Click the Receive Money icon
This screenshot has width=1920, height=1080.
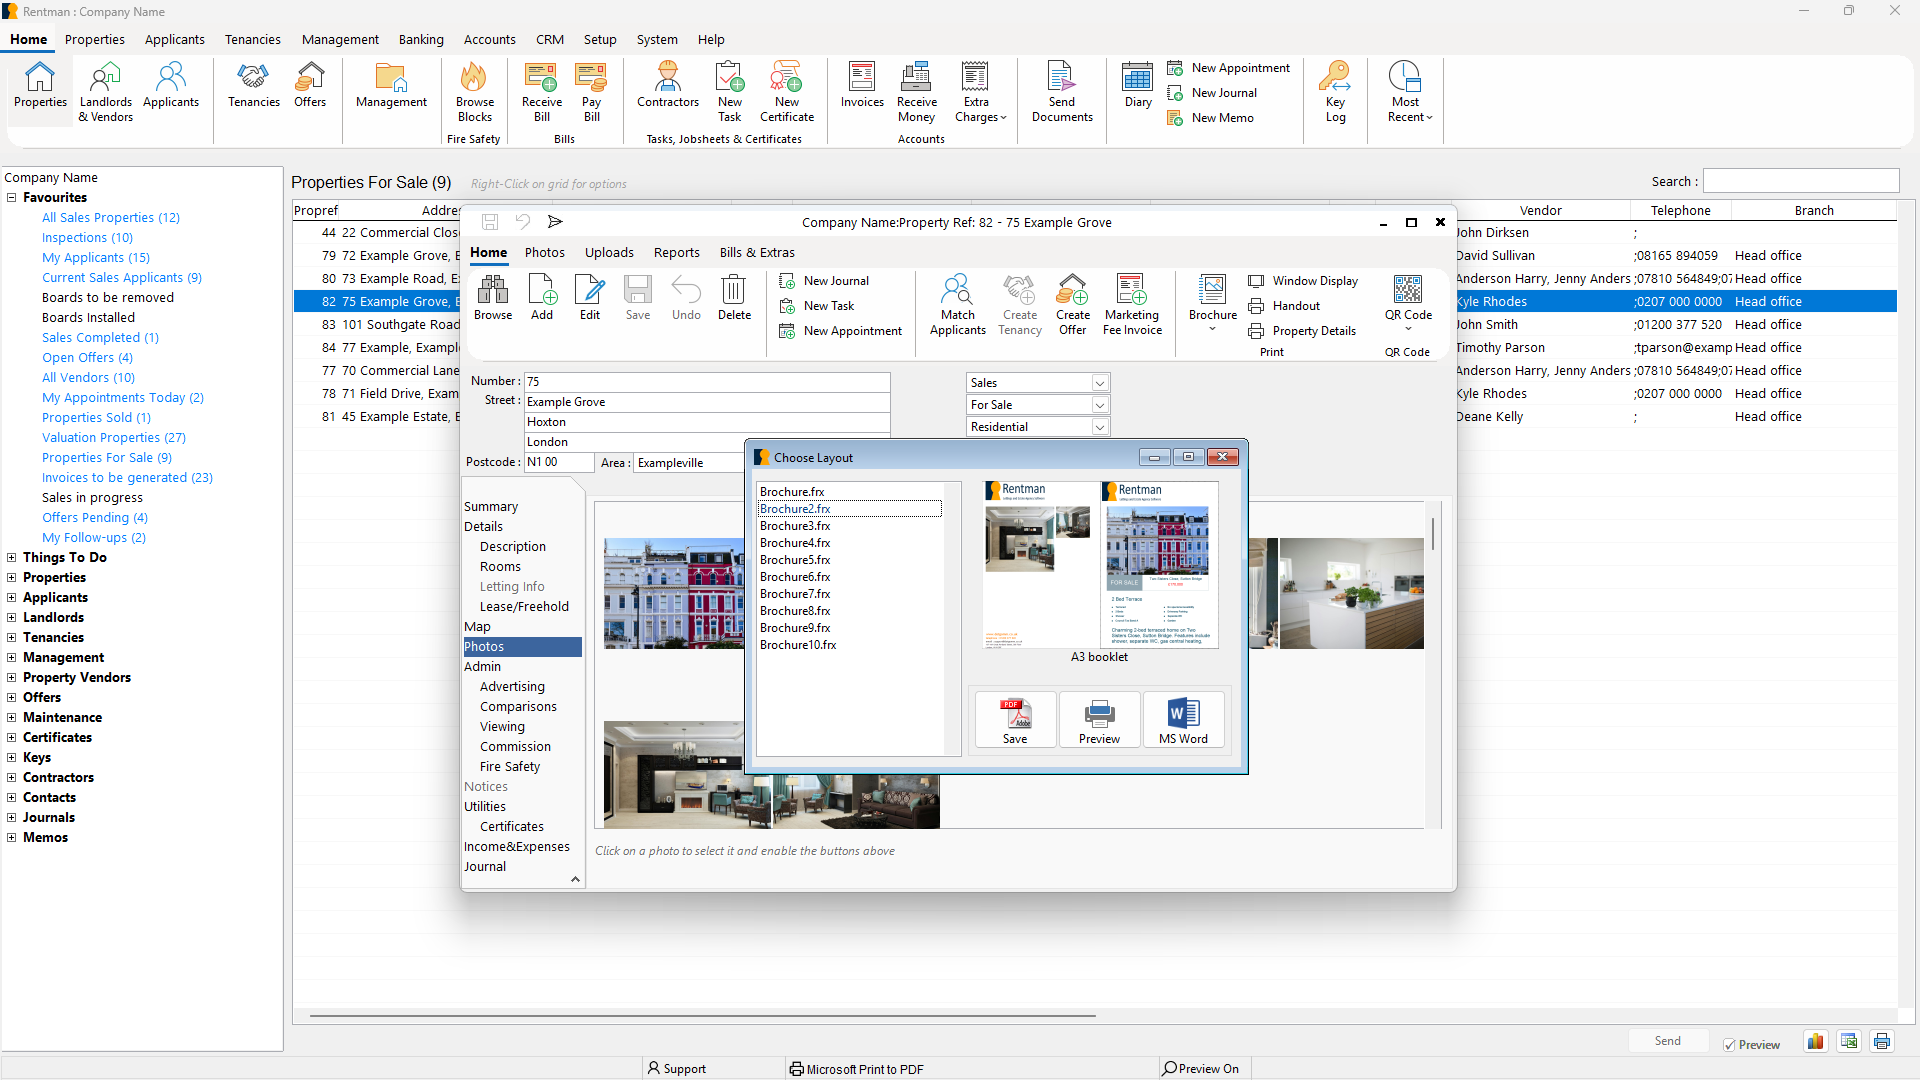[x=916, y=90]
